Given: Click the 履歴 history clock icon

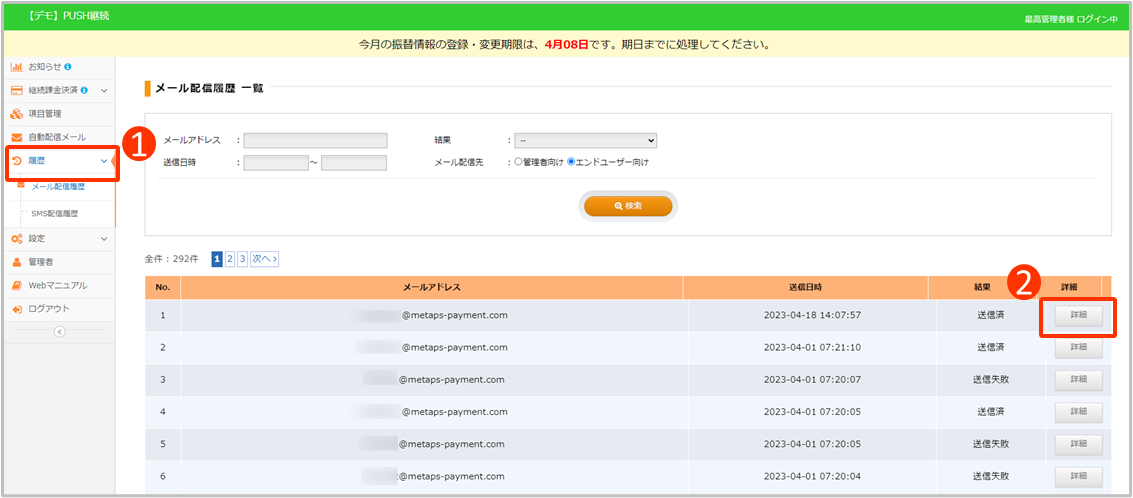Looking at the screenshot, I should coord(17,160).
